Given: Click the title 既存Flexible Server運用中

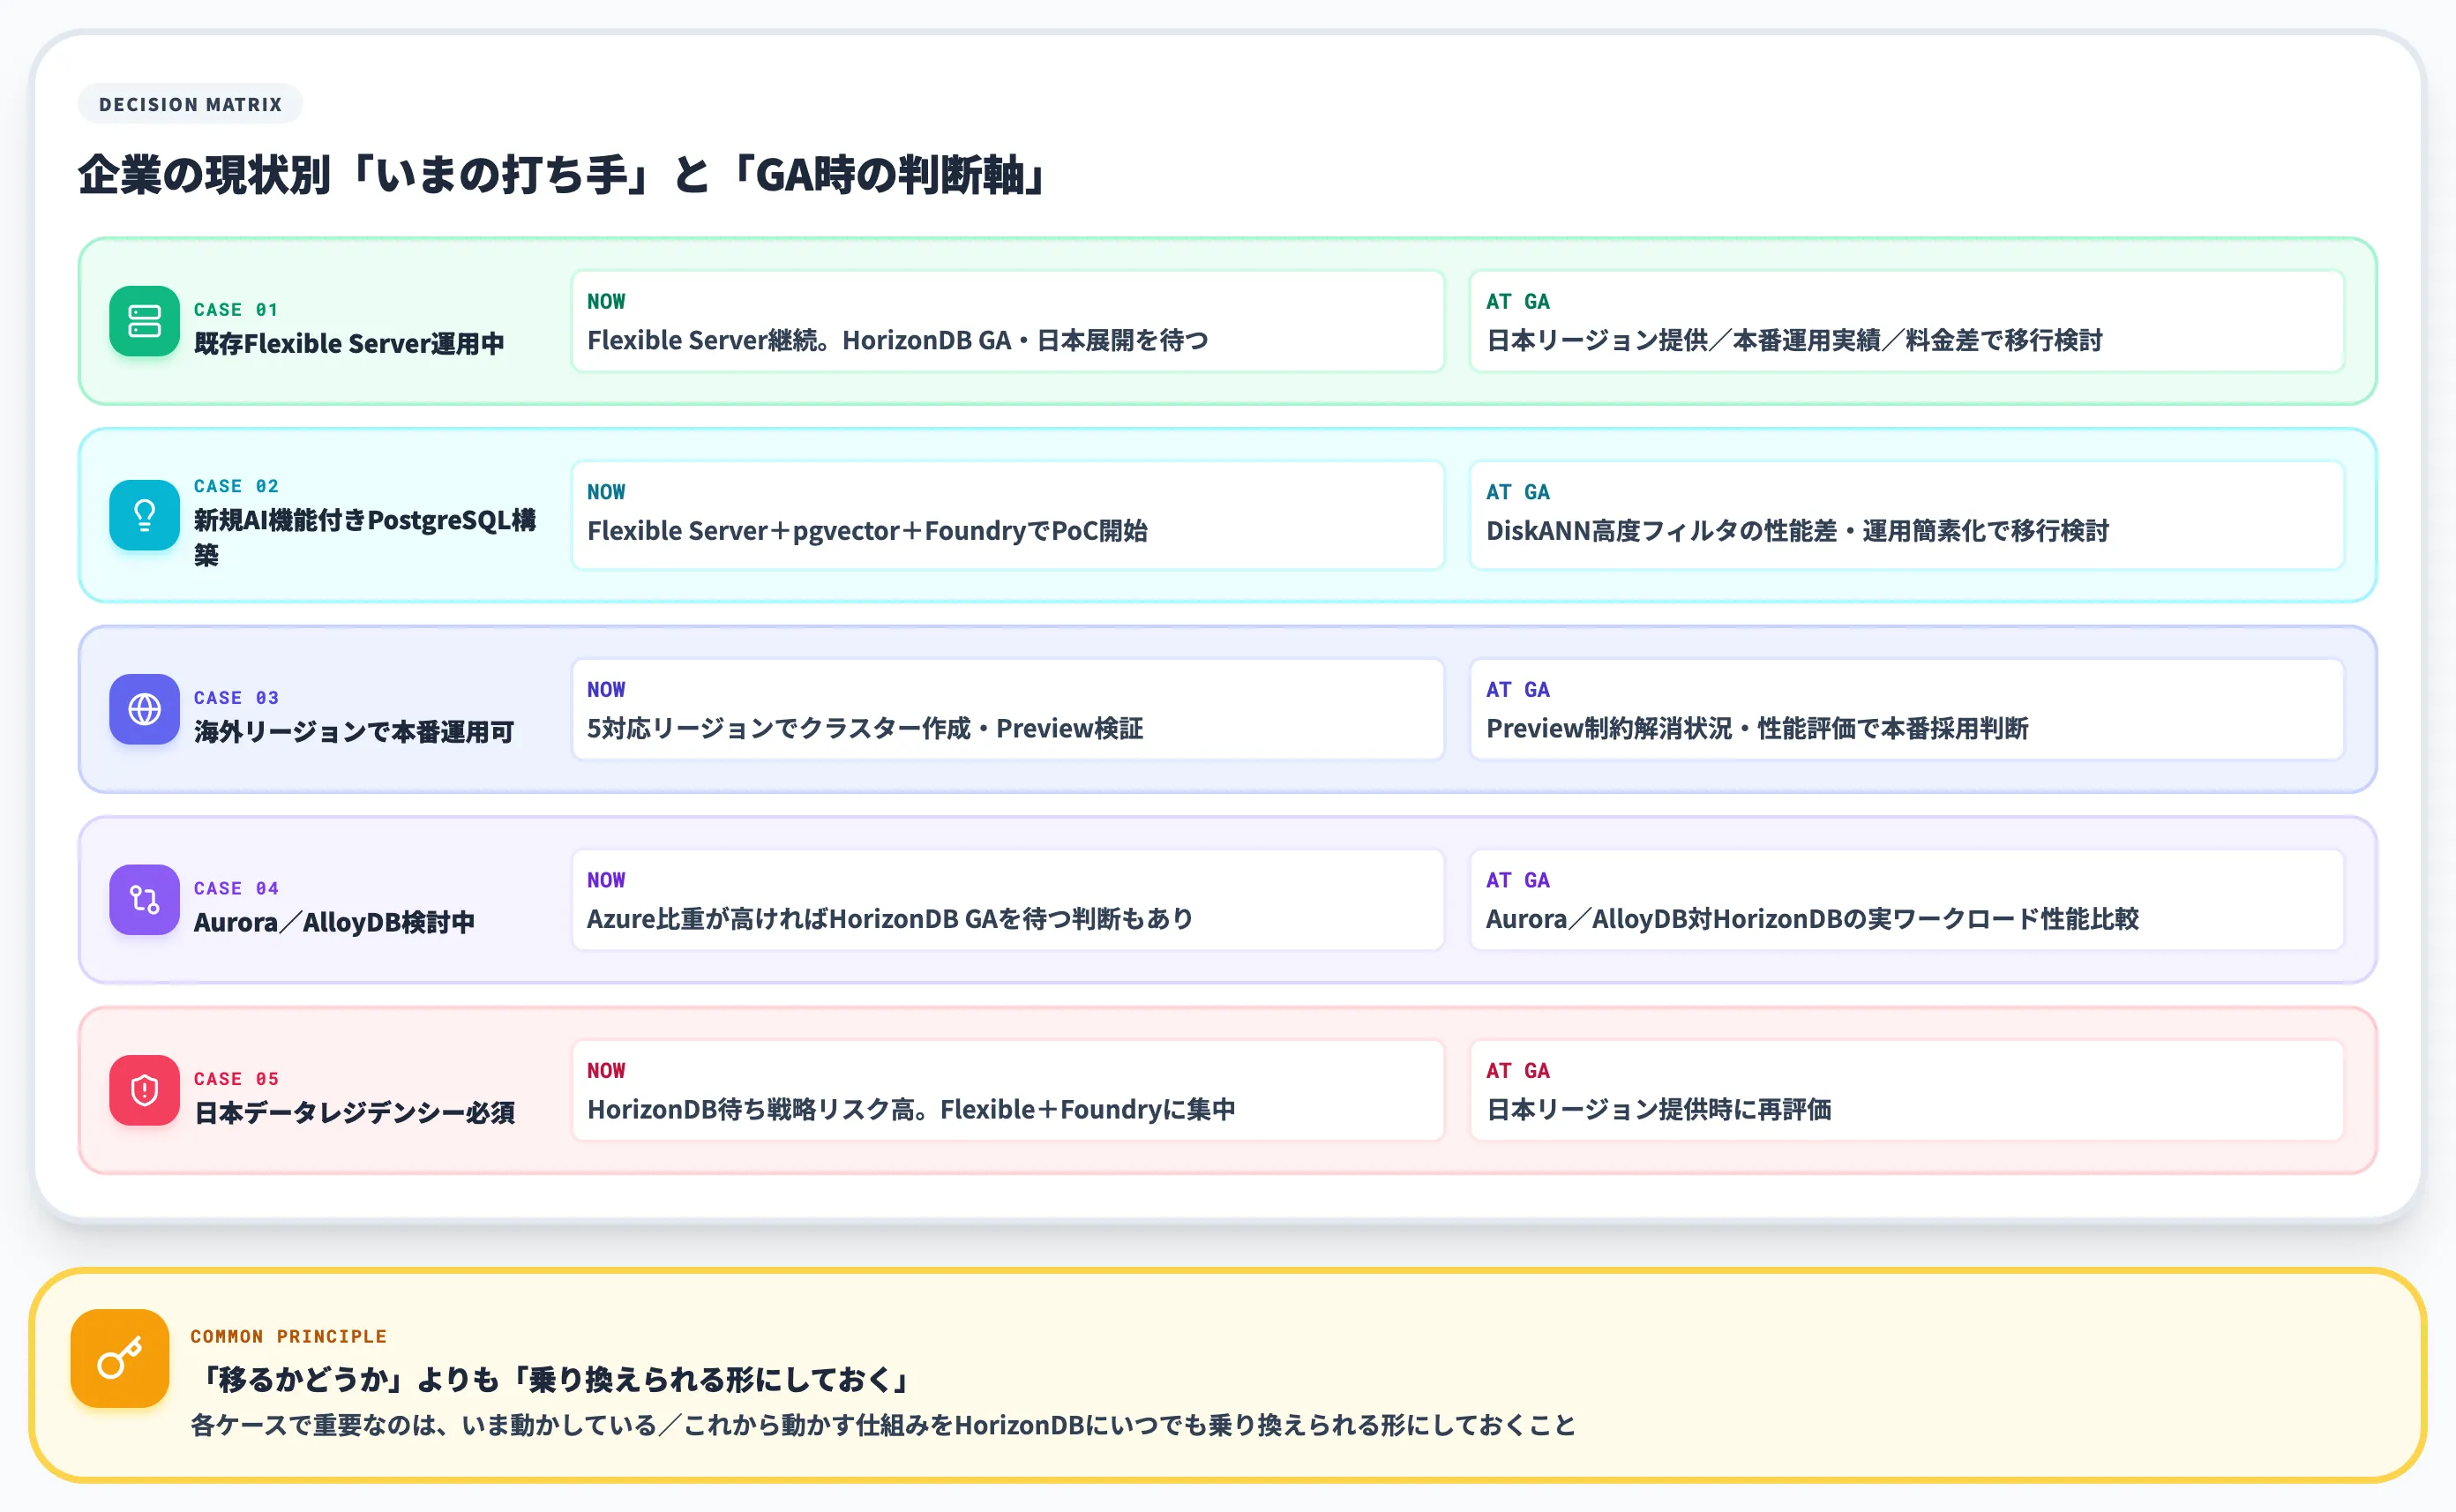Looking at the screenshot, I should tap(349, 343).
